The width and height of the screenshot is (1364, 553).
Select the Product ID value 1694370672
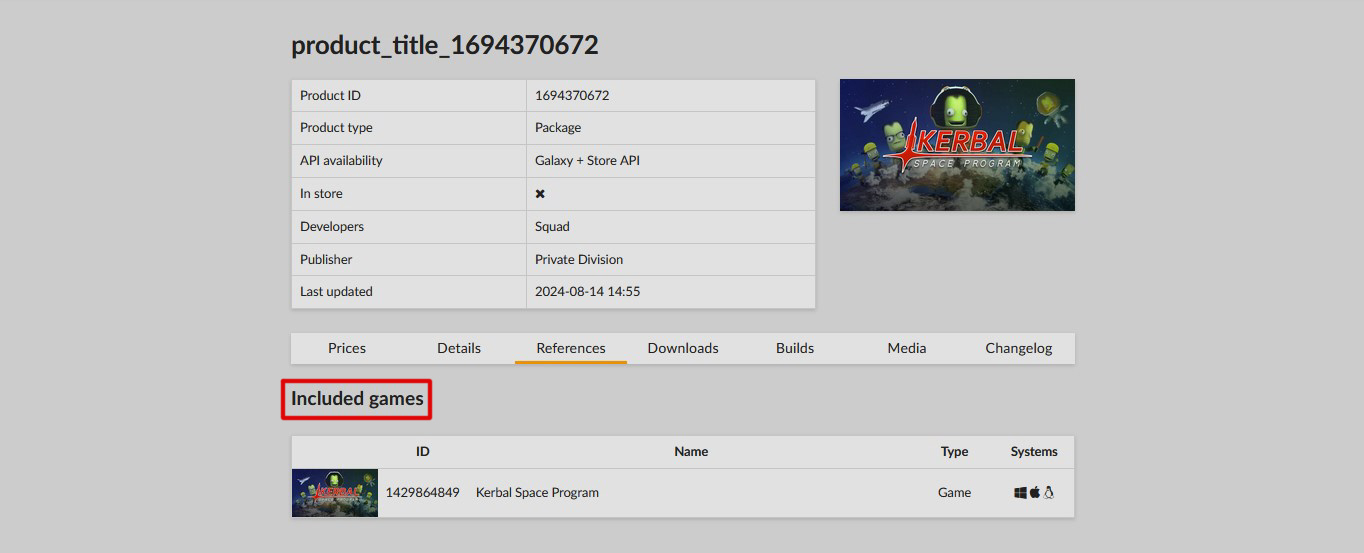(572, 96)
